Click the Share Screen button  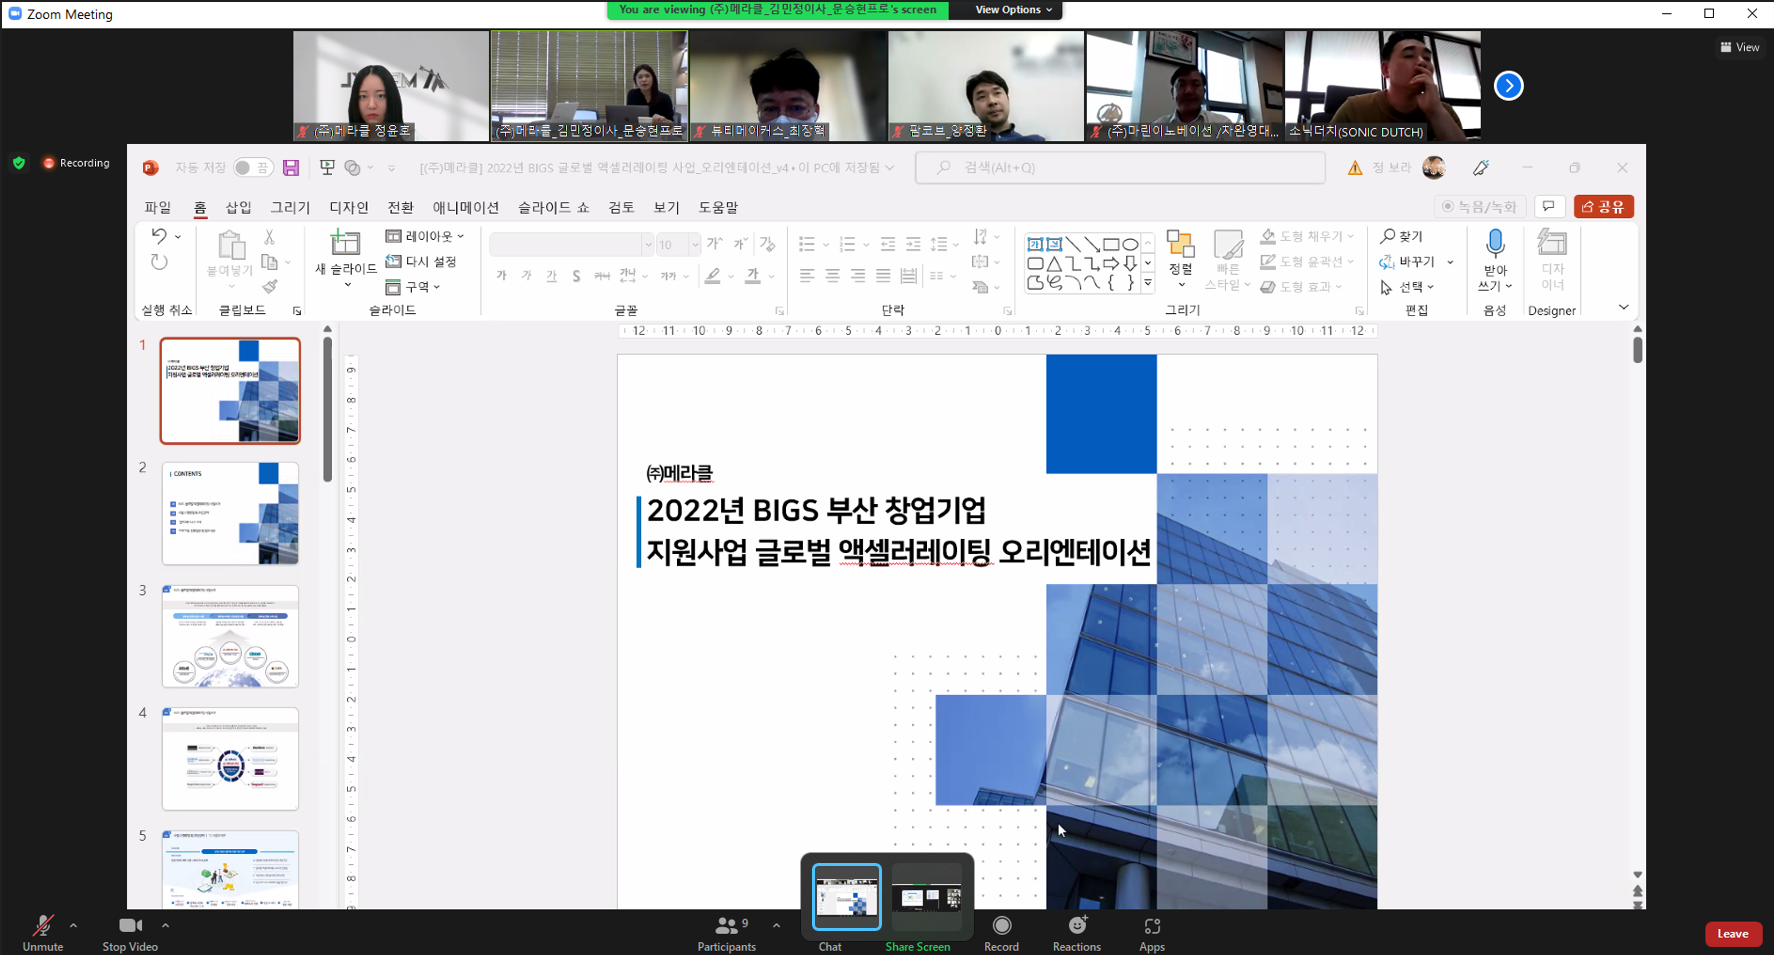(917, 946)
